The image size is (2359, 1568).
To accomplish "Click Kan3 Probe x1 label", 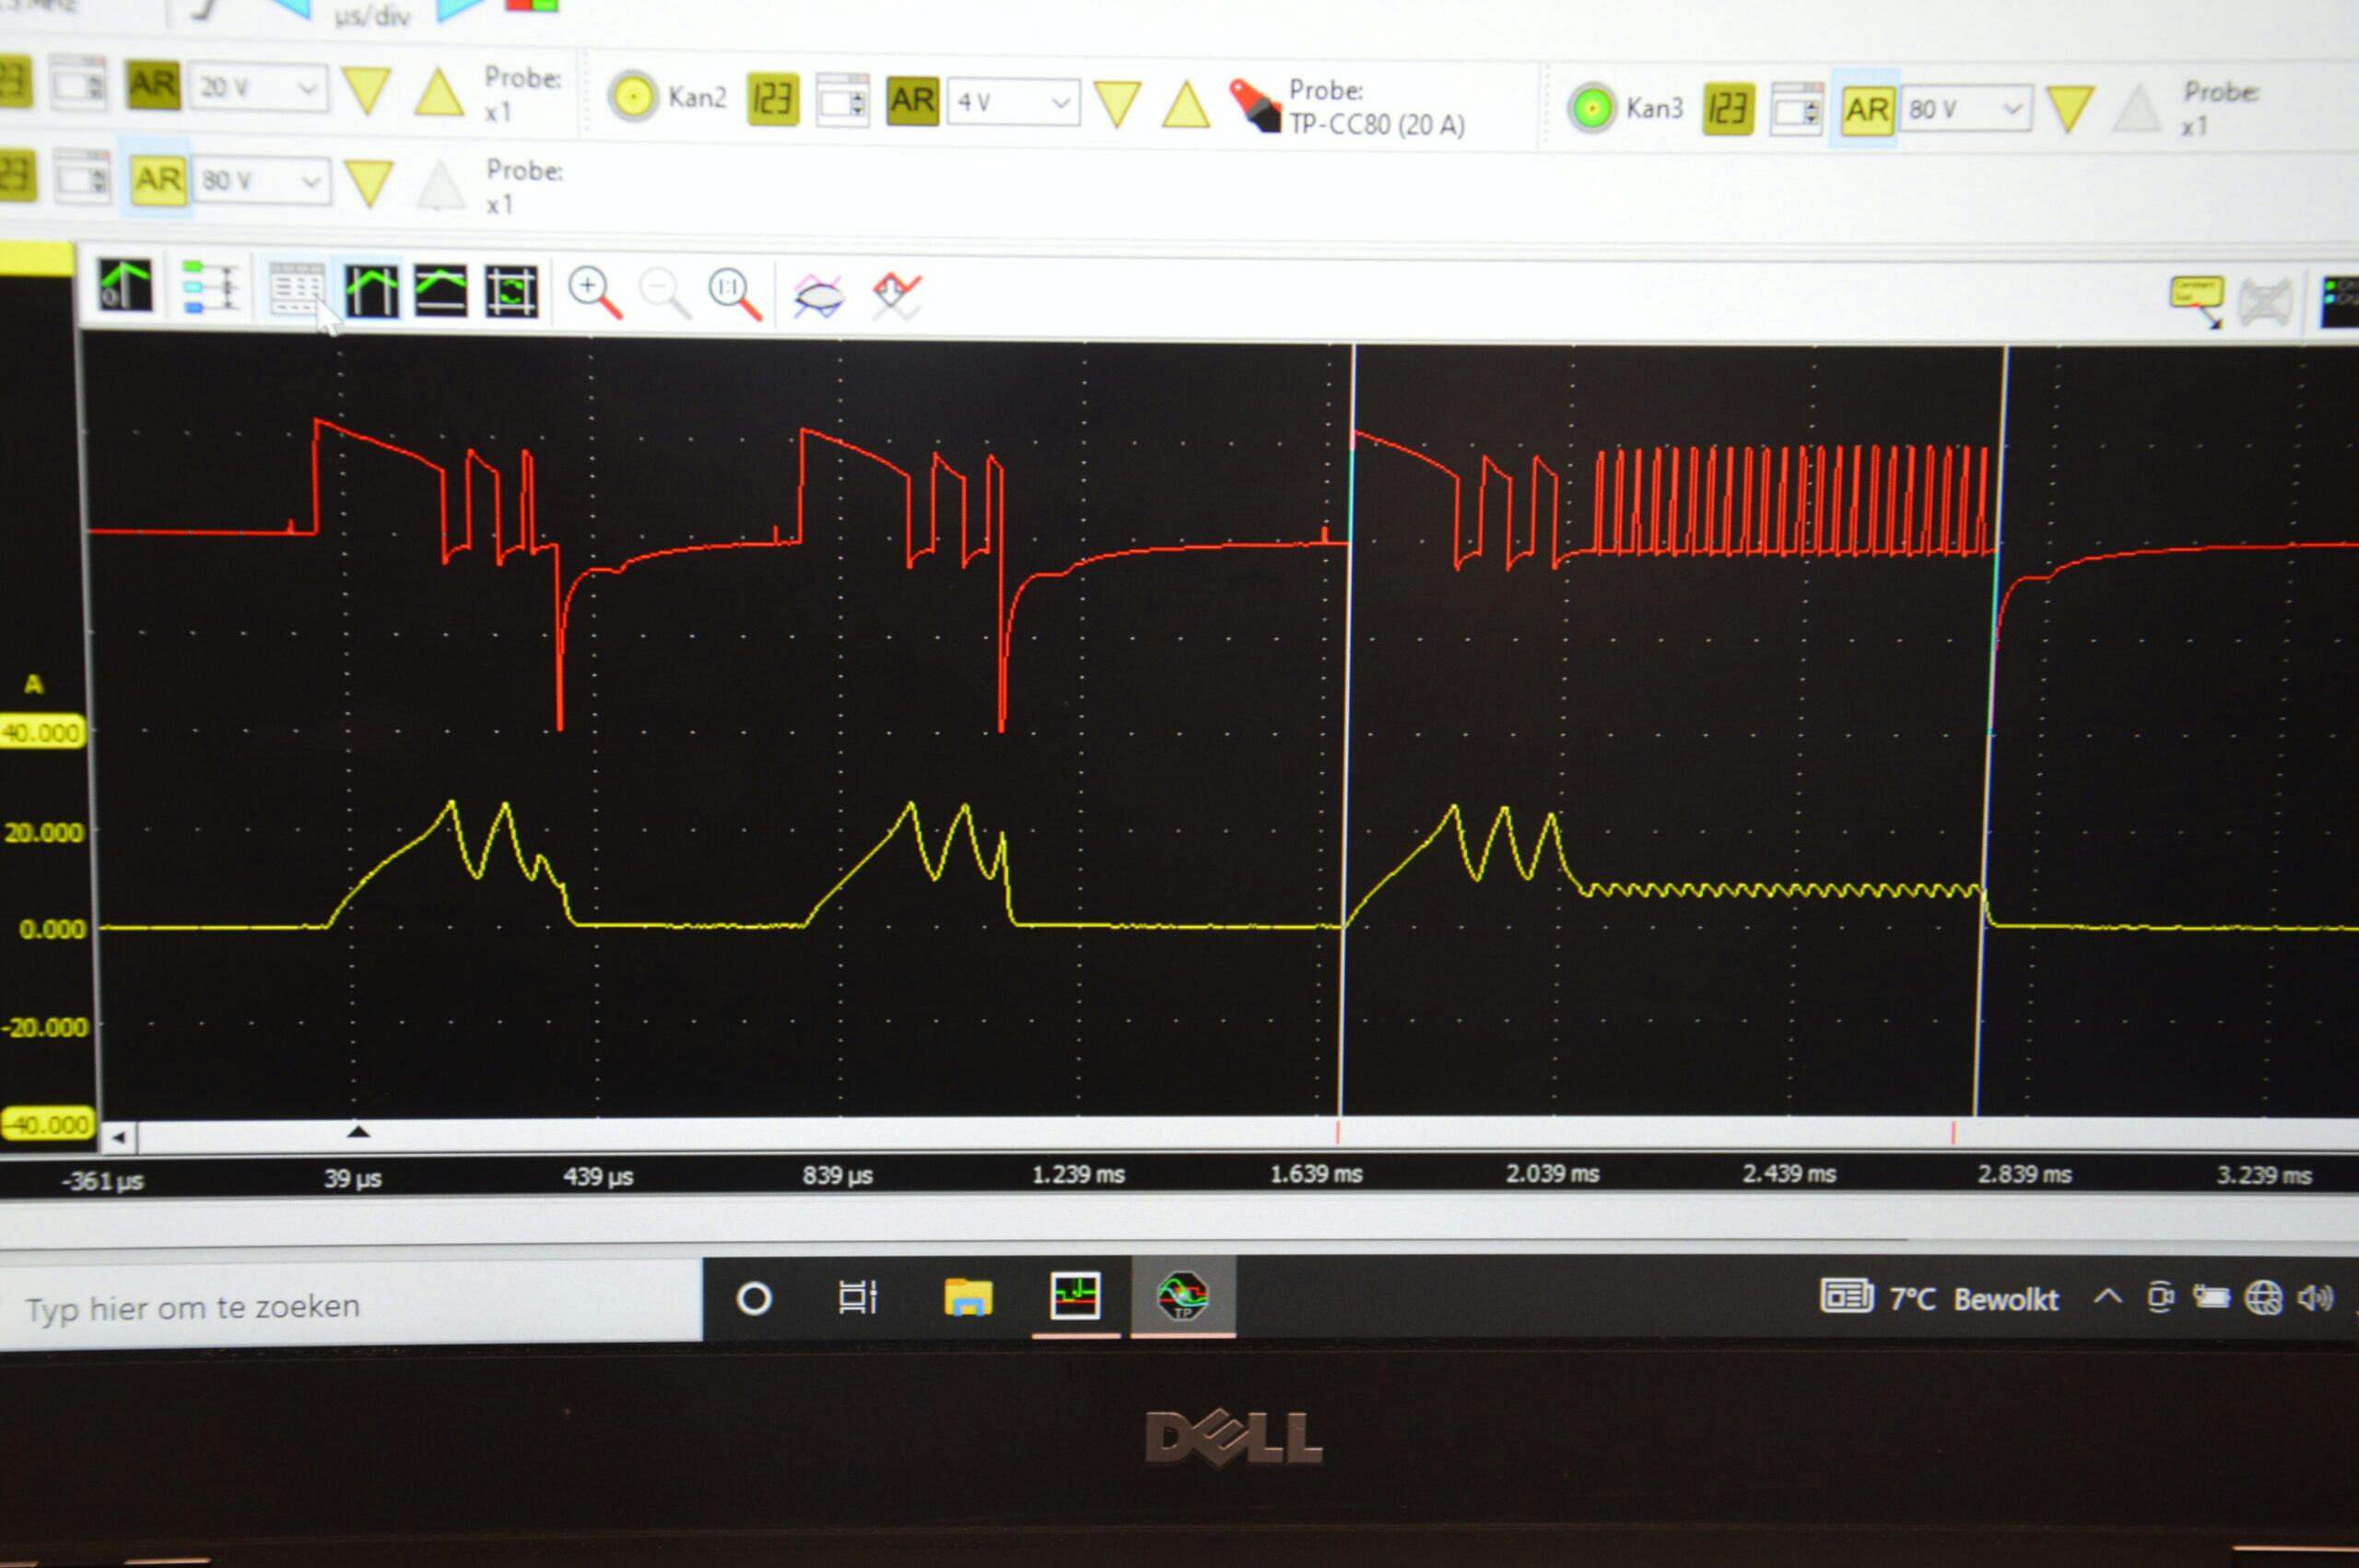I will [x=2219, y=108].
